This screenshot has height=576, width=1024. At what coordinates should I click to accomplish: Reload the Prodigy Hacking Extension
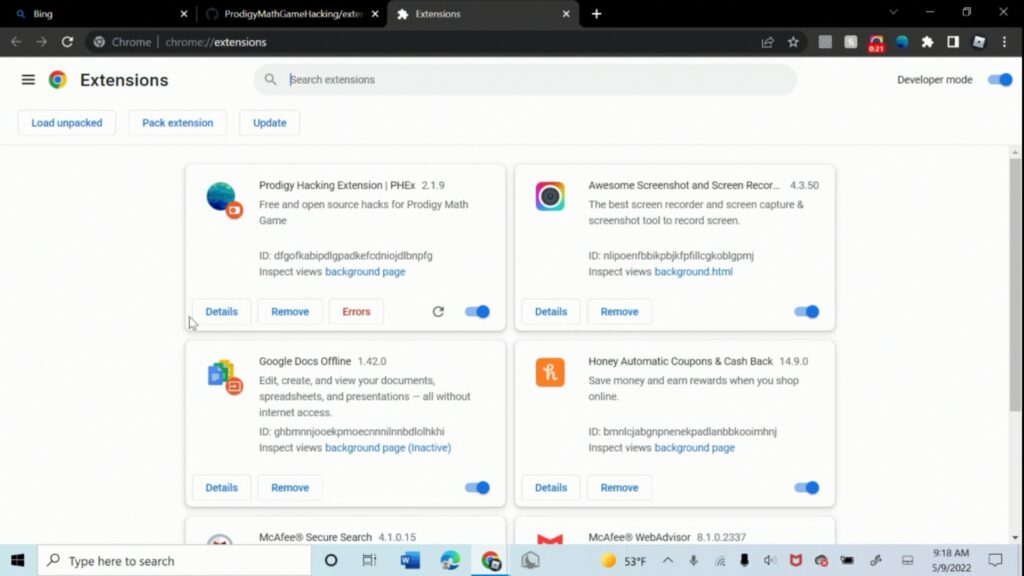(438, 312)
